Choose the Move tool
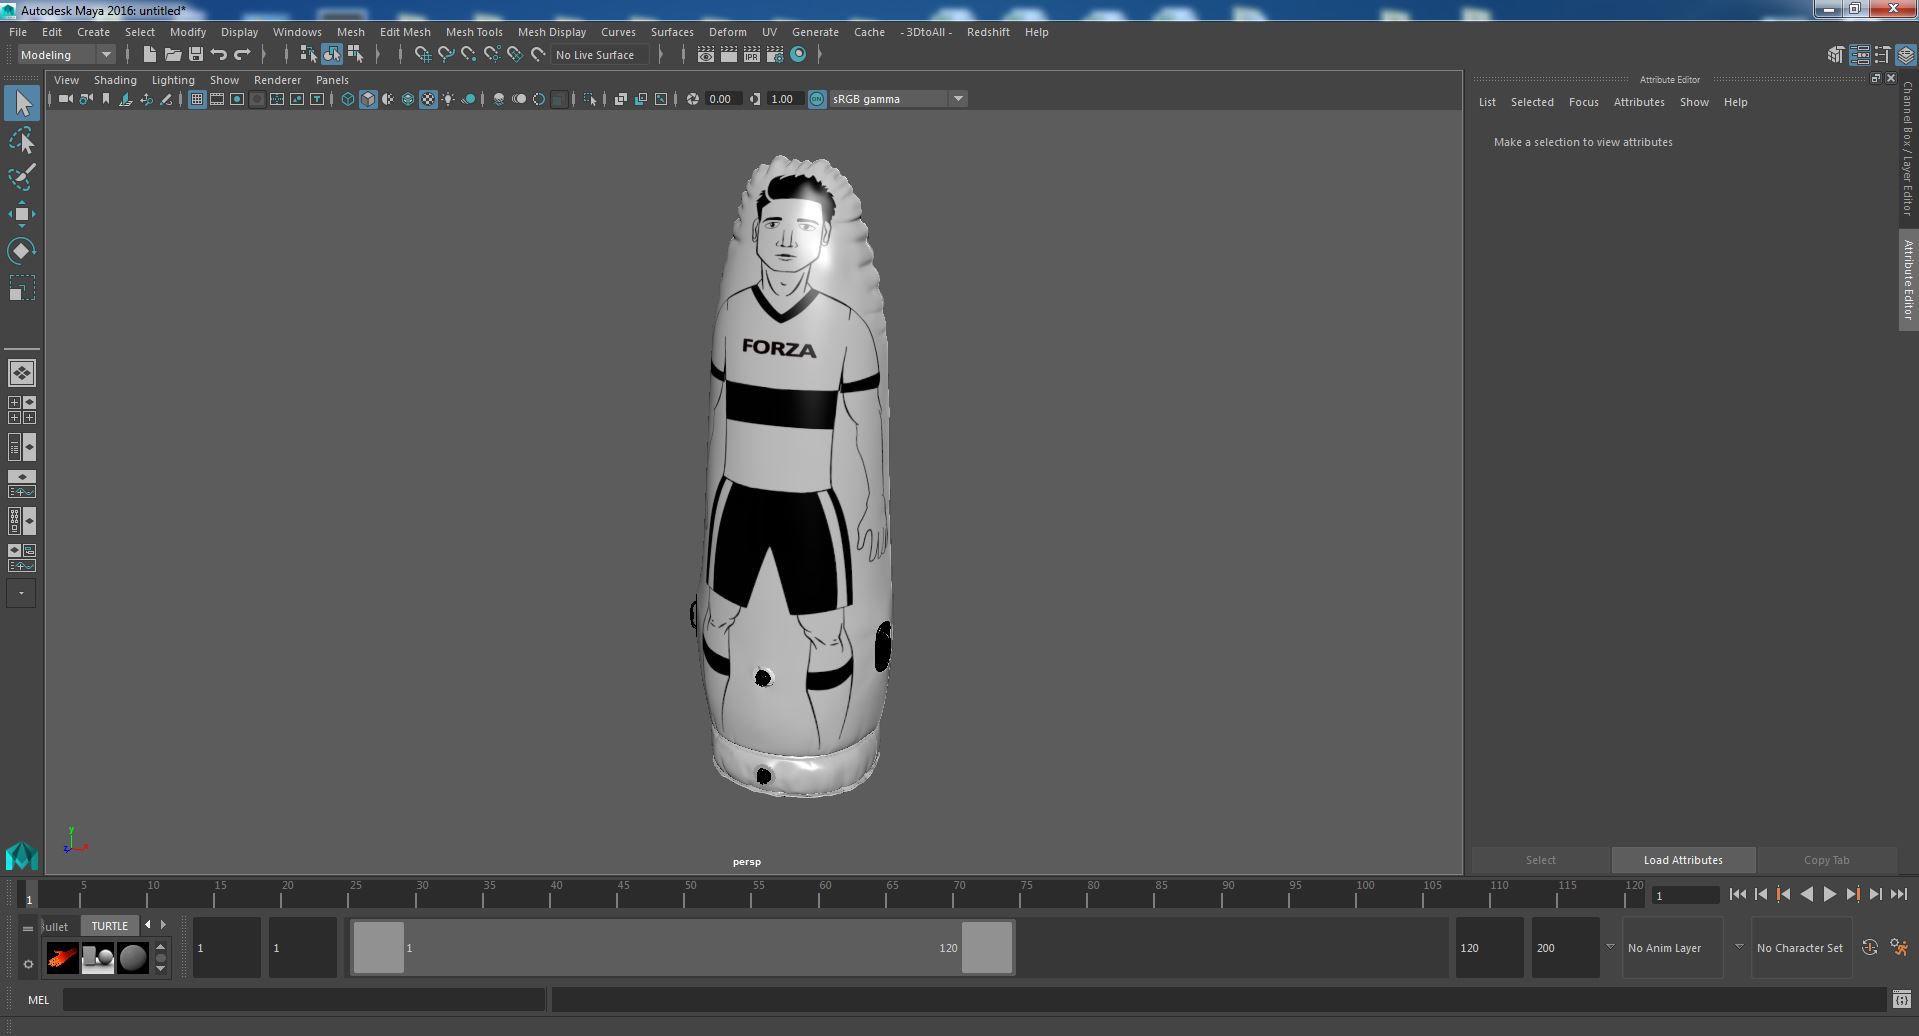 (22, 214)
